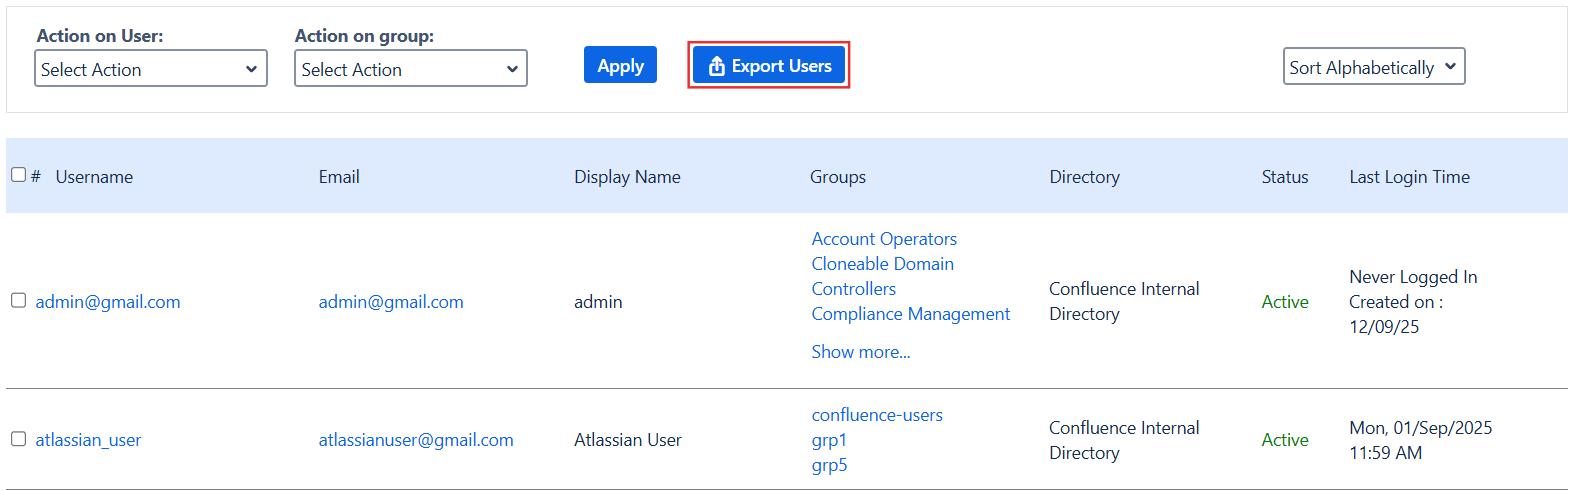This screenshot has height=491, width=1580.
Task: Click the Username column header
Action: pos(94,177)
